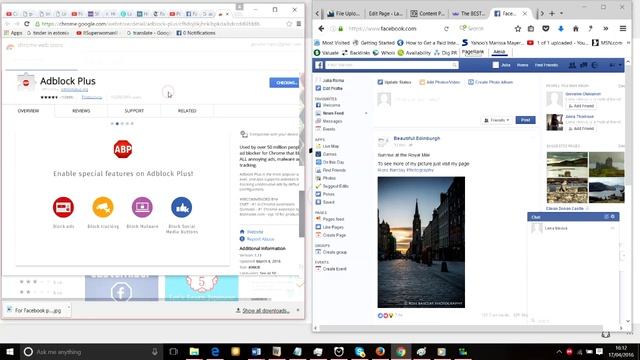
Task: Open the News Feed options arrow
Action: click(x=366, y=113)
